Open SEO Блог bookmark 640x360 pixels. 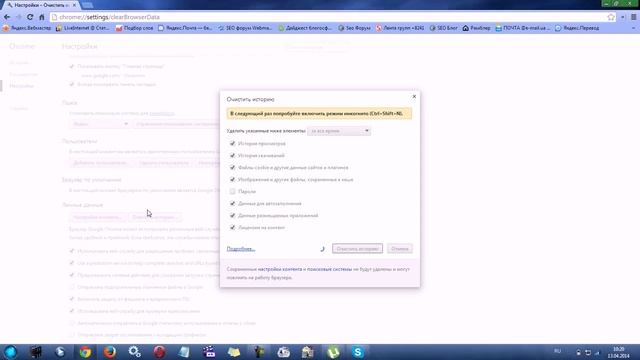[444, 28]
